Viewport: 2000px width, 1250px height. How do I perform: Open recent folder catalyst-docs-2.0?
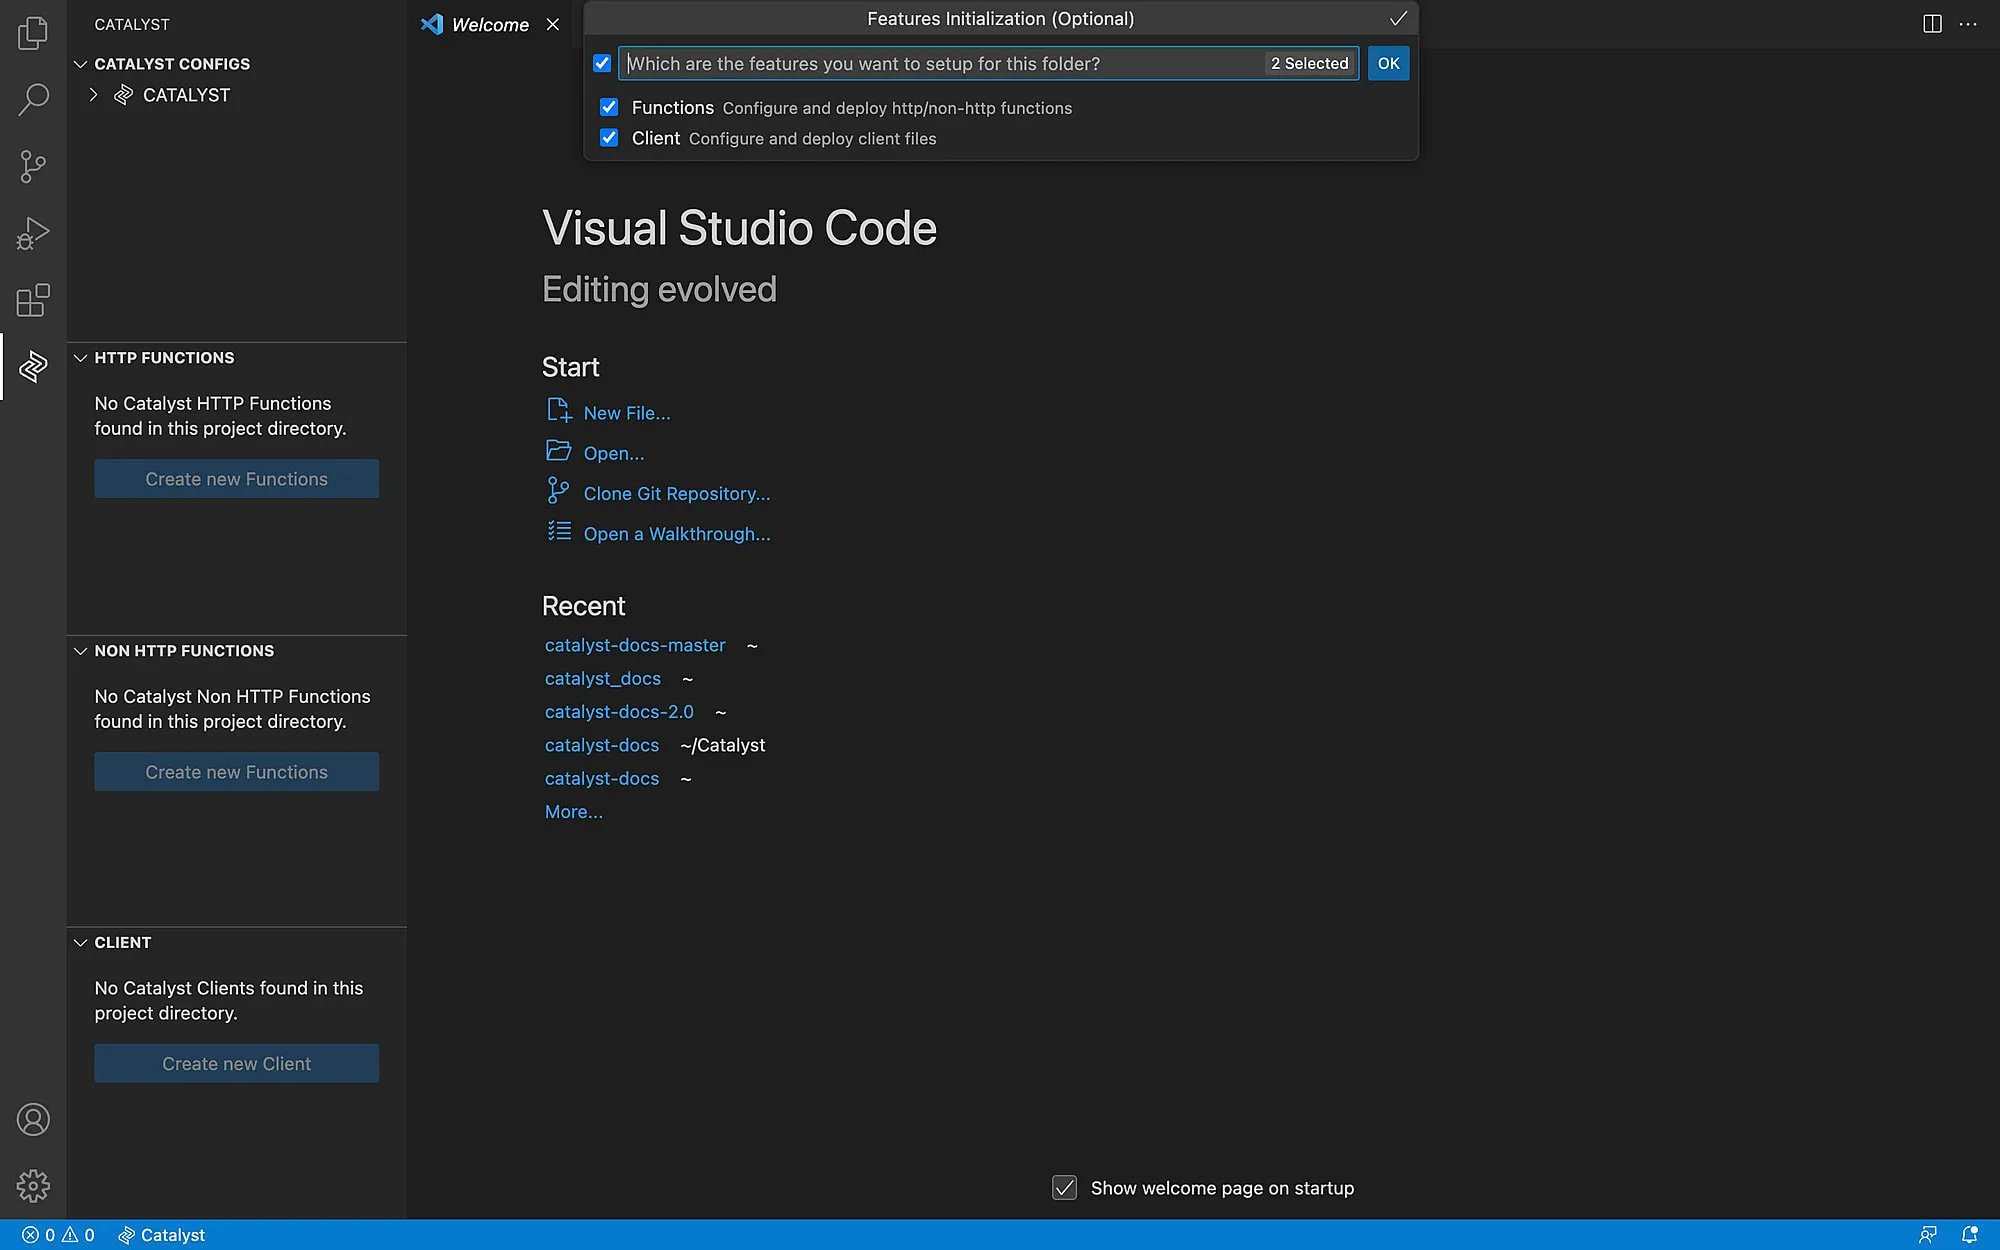point(619,712)
